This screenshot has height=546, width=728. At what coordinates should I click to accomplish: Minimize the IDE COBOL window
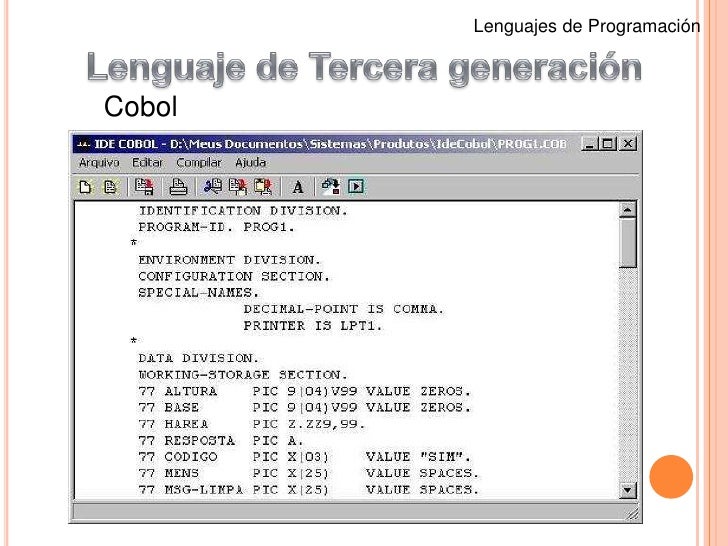589,144
